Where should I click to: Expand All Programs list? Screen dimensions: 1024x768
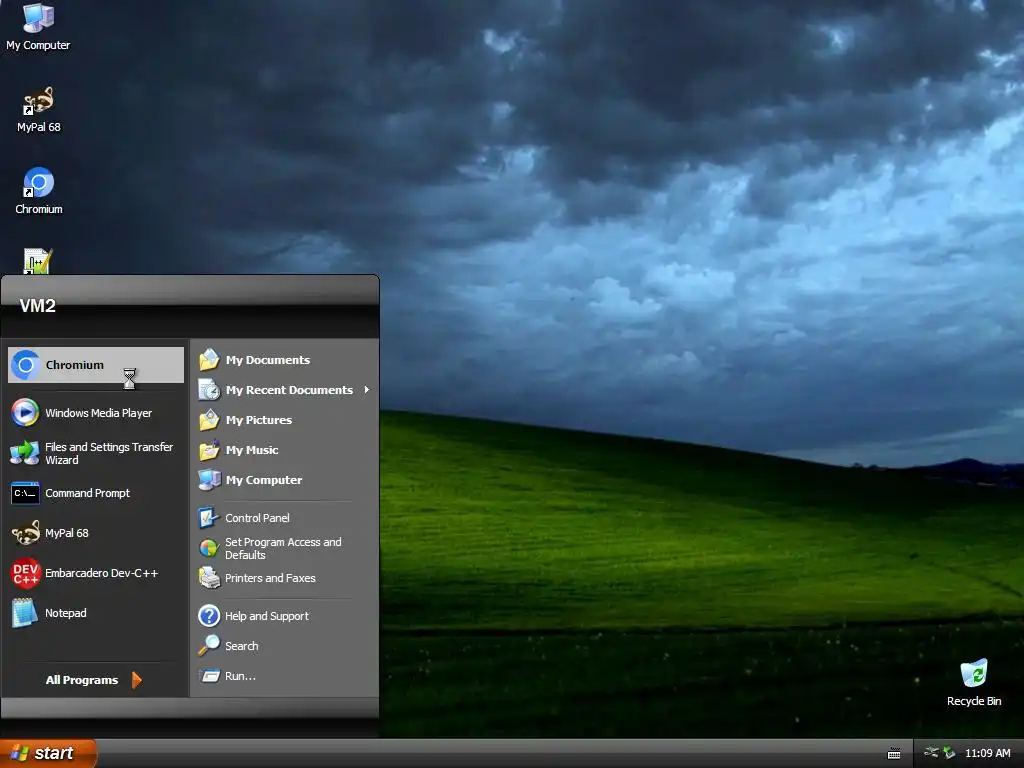click(x=94, y=680)
